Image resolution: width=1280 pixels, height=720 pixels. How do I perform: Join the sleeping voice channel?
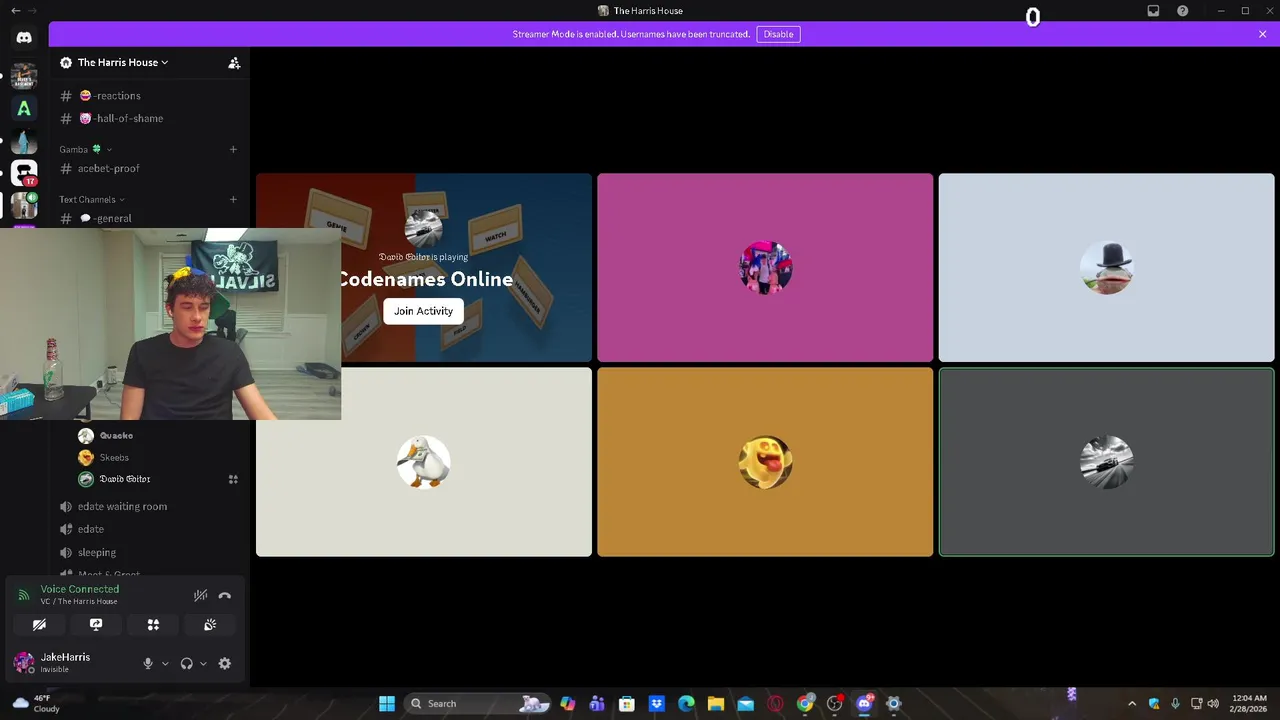click(149, 552)
